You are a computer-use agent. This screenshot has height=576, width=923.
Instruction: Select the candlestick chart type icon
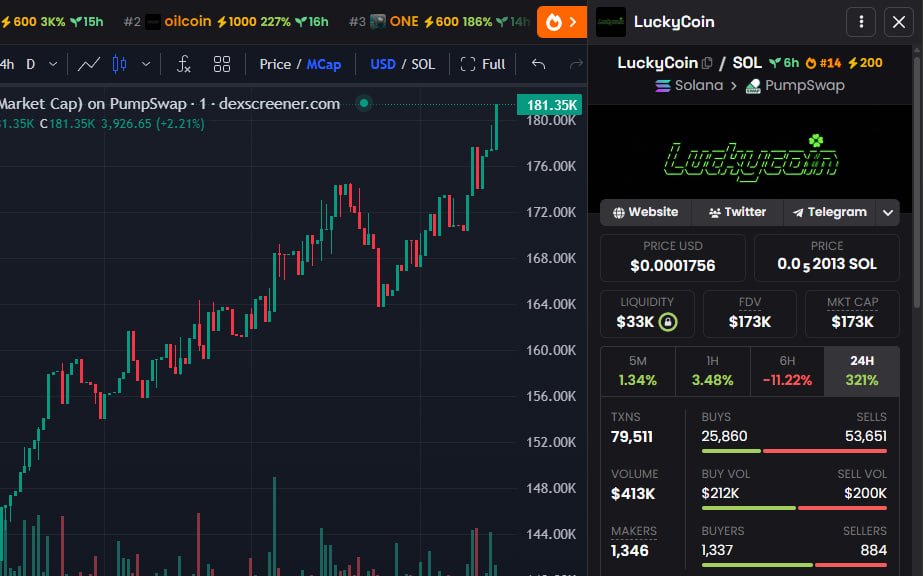pos(119,64)
